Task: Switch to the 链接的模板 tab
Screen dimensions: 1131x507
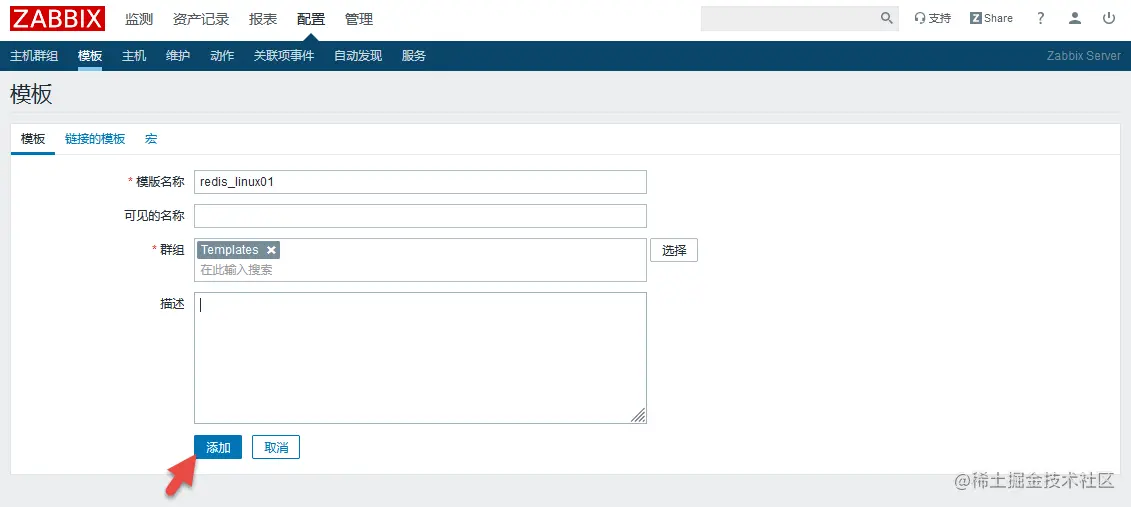Action: [x=95, y=139]
